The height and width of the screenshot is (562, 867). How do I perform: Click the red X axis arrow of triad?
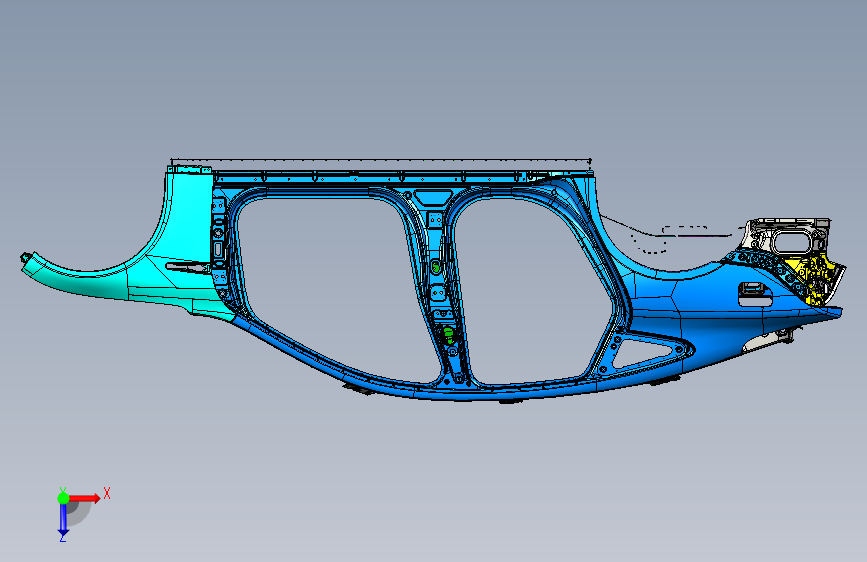click(x=84, y=498)
